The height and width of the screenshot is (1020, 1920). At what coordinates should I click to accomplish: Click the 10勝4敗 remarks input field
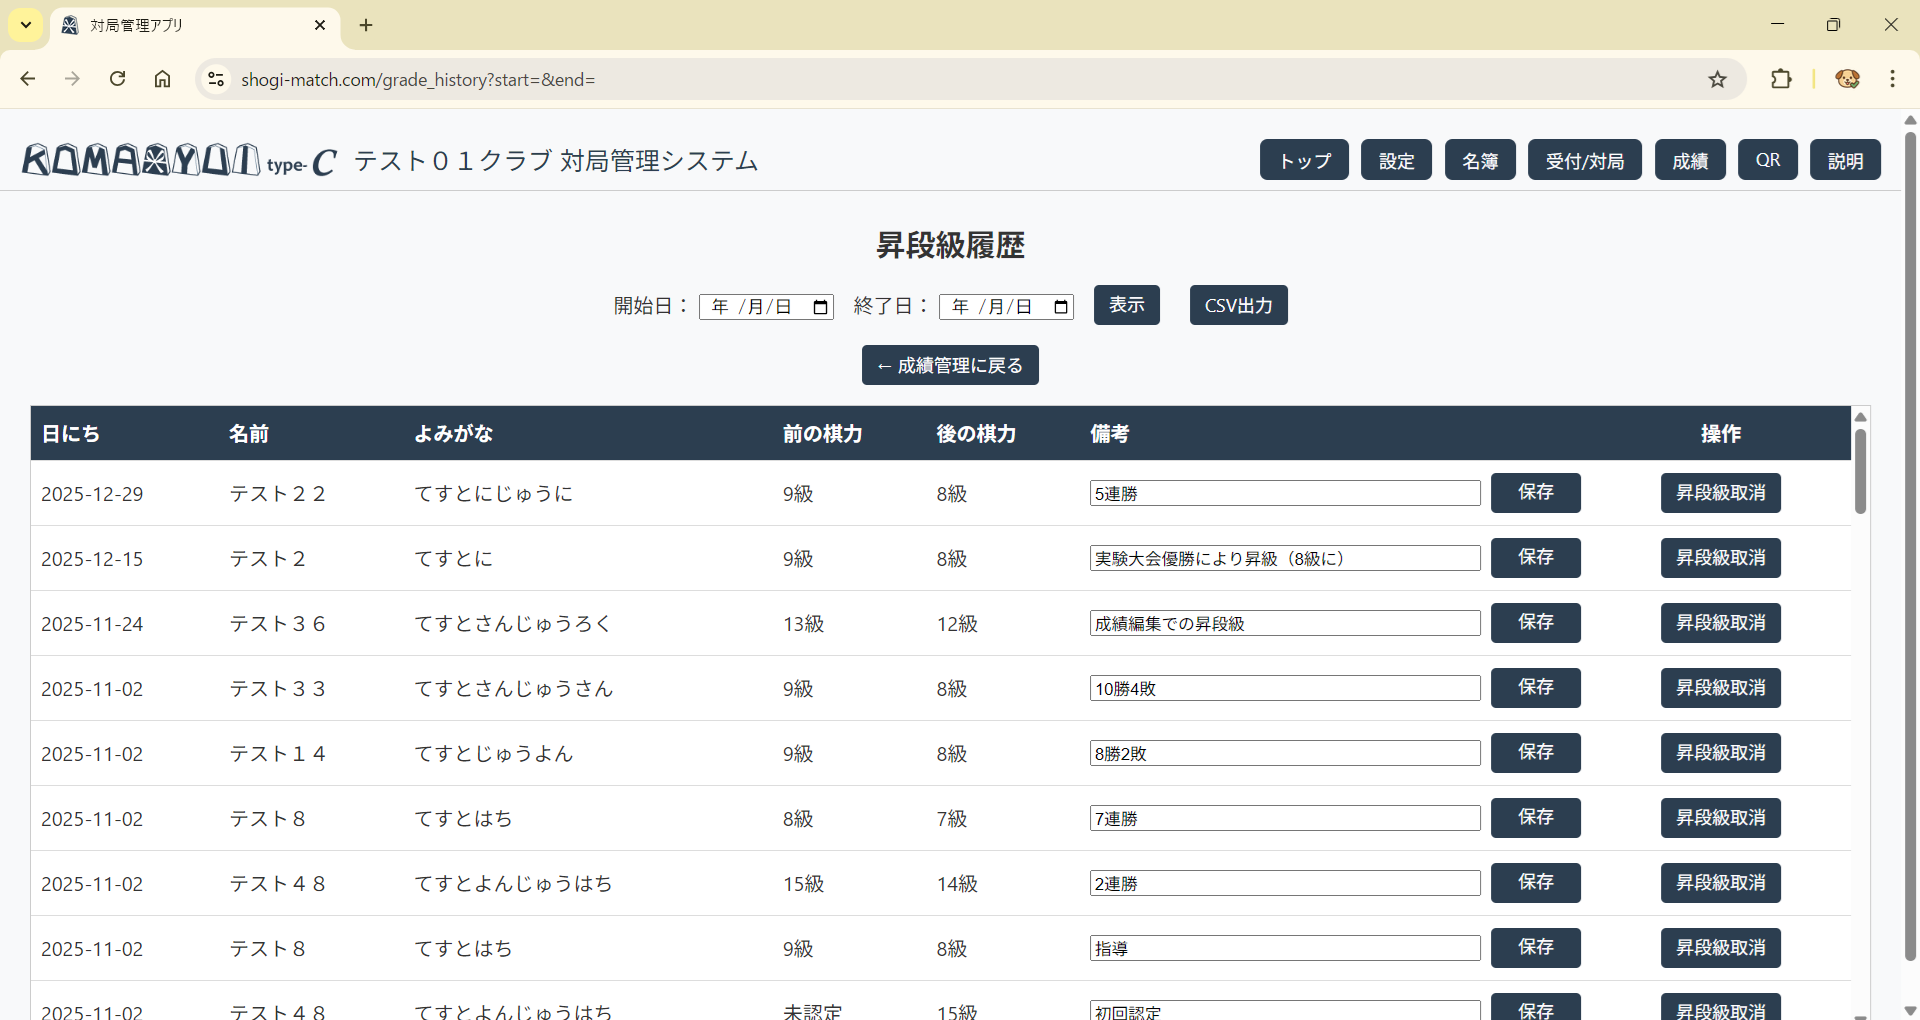(1284, 688)
